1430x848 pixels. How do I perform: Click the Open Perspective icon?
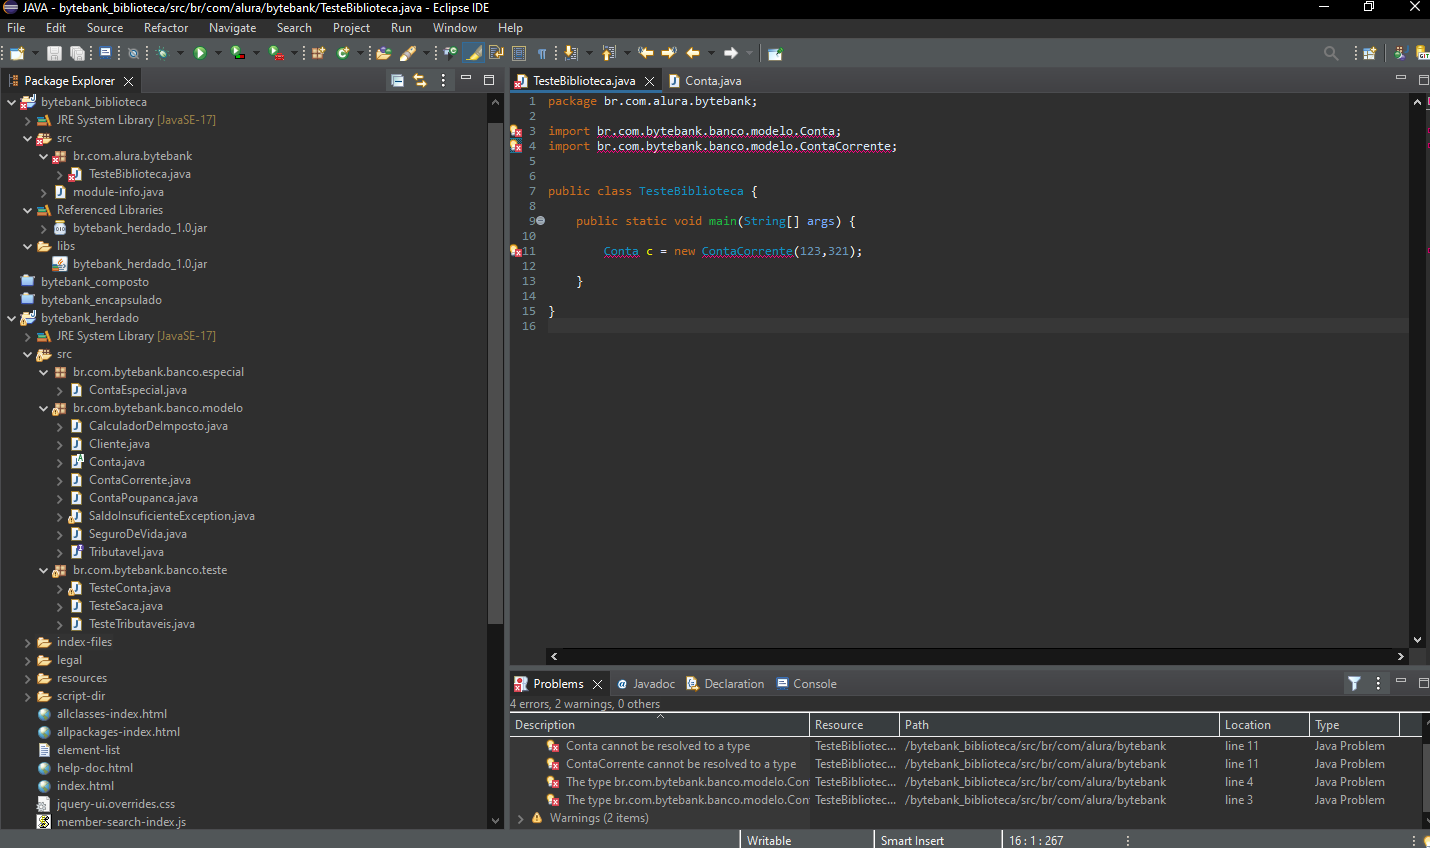[x=1370, y=53]
